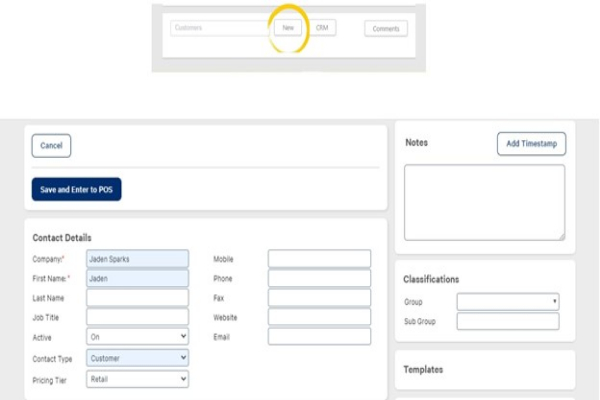
Task: Expand the Contact Type dropdown
Action: pyautogui.click(x=137, y=357)
